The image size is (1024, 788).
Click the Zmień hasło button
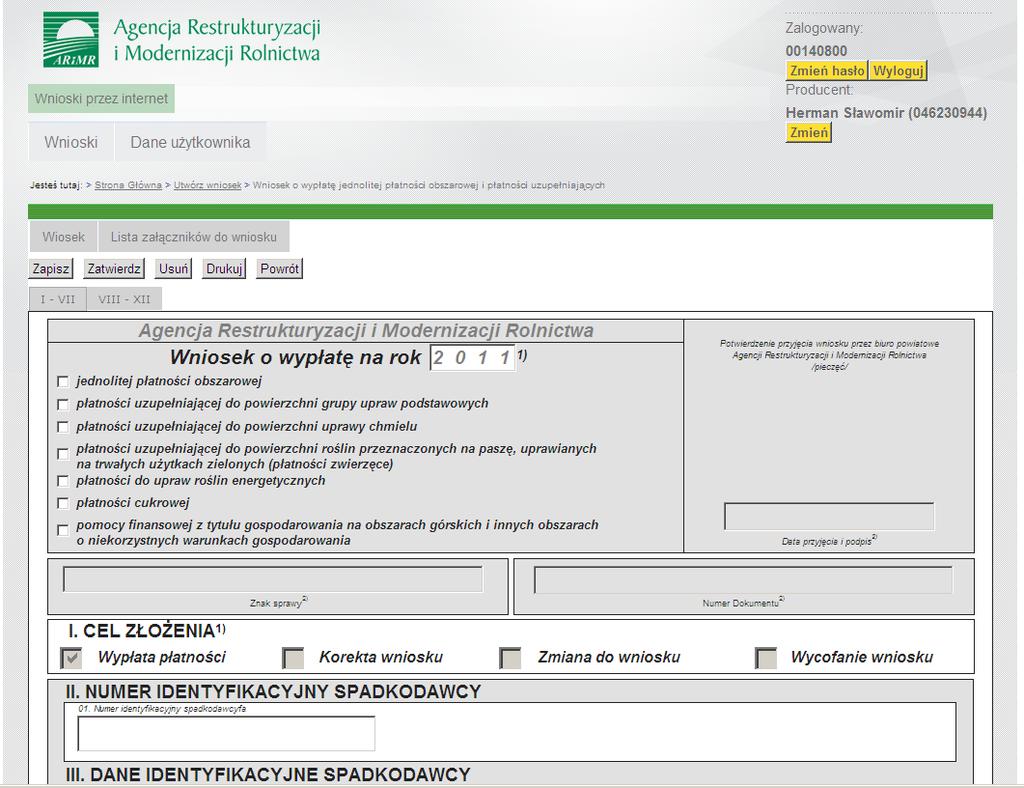point(827,71)
